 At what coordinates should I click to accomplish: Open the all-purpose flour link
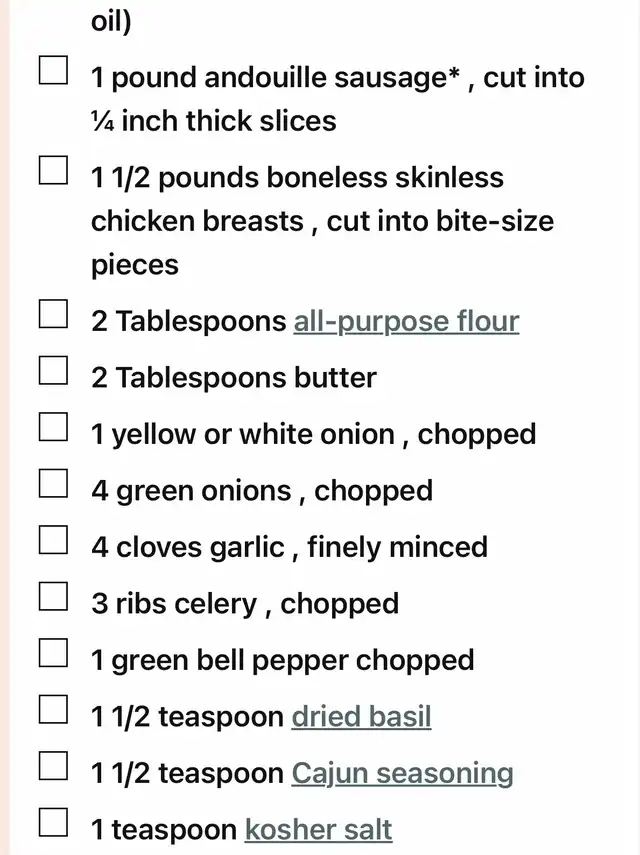tap(406, 321)
